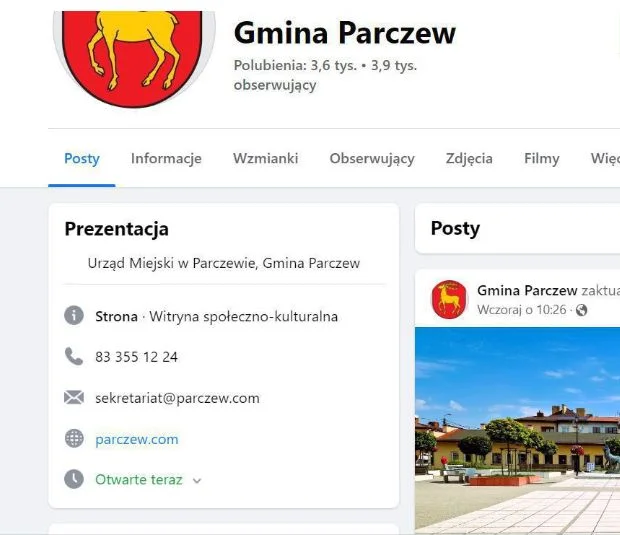Expand the Otwarte teraz hours chevron
The image size is (620, 535).
pos(197,481)
